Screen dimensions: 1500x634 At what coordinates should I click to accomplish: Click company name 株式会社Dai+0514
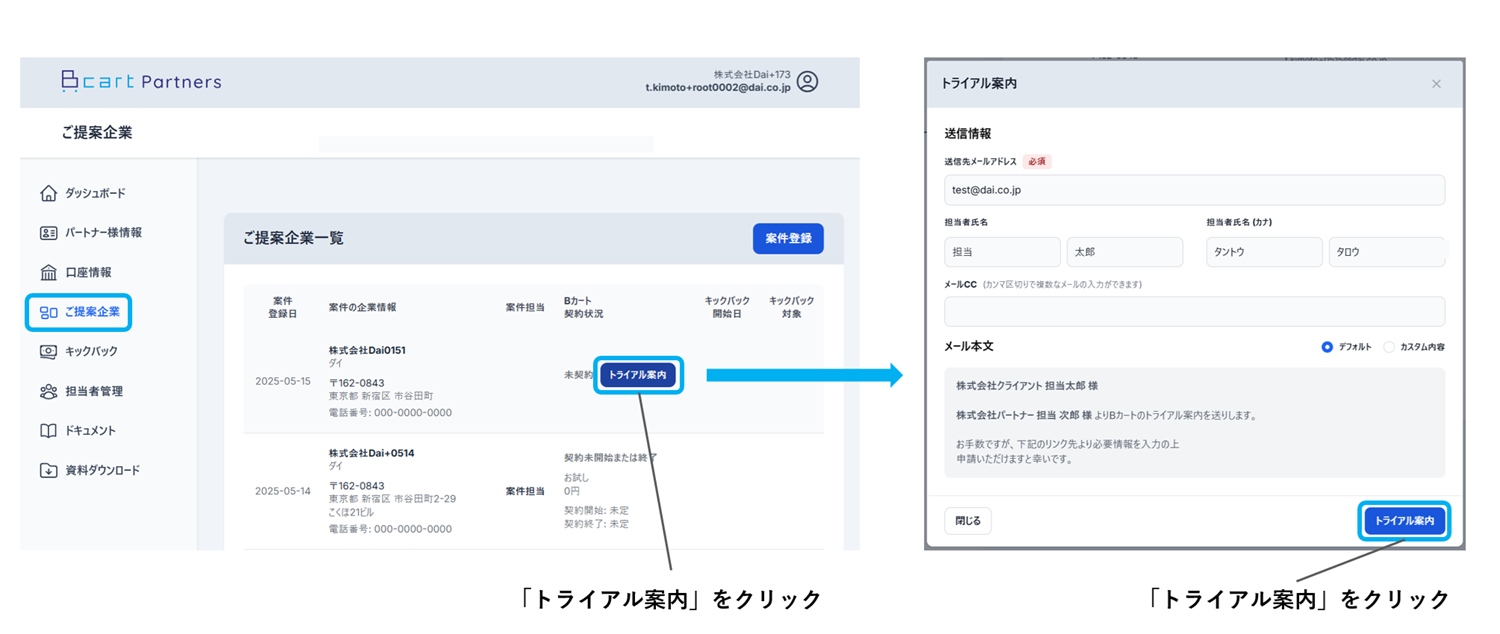click(x=371, y=453)
